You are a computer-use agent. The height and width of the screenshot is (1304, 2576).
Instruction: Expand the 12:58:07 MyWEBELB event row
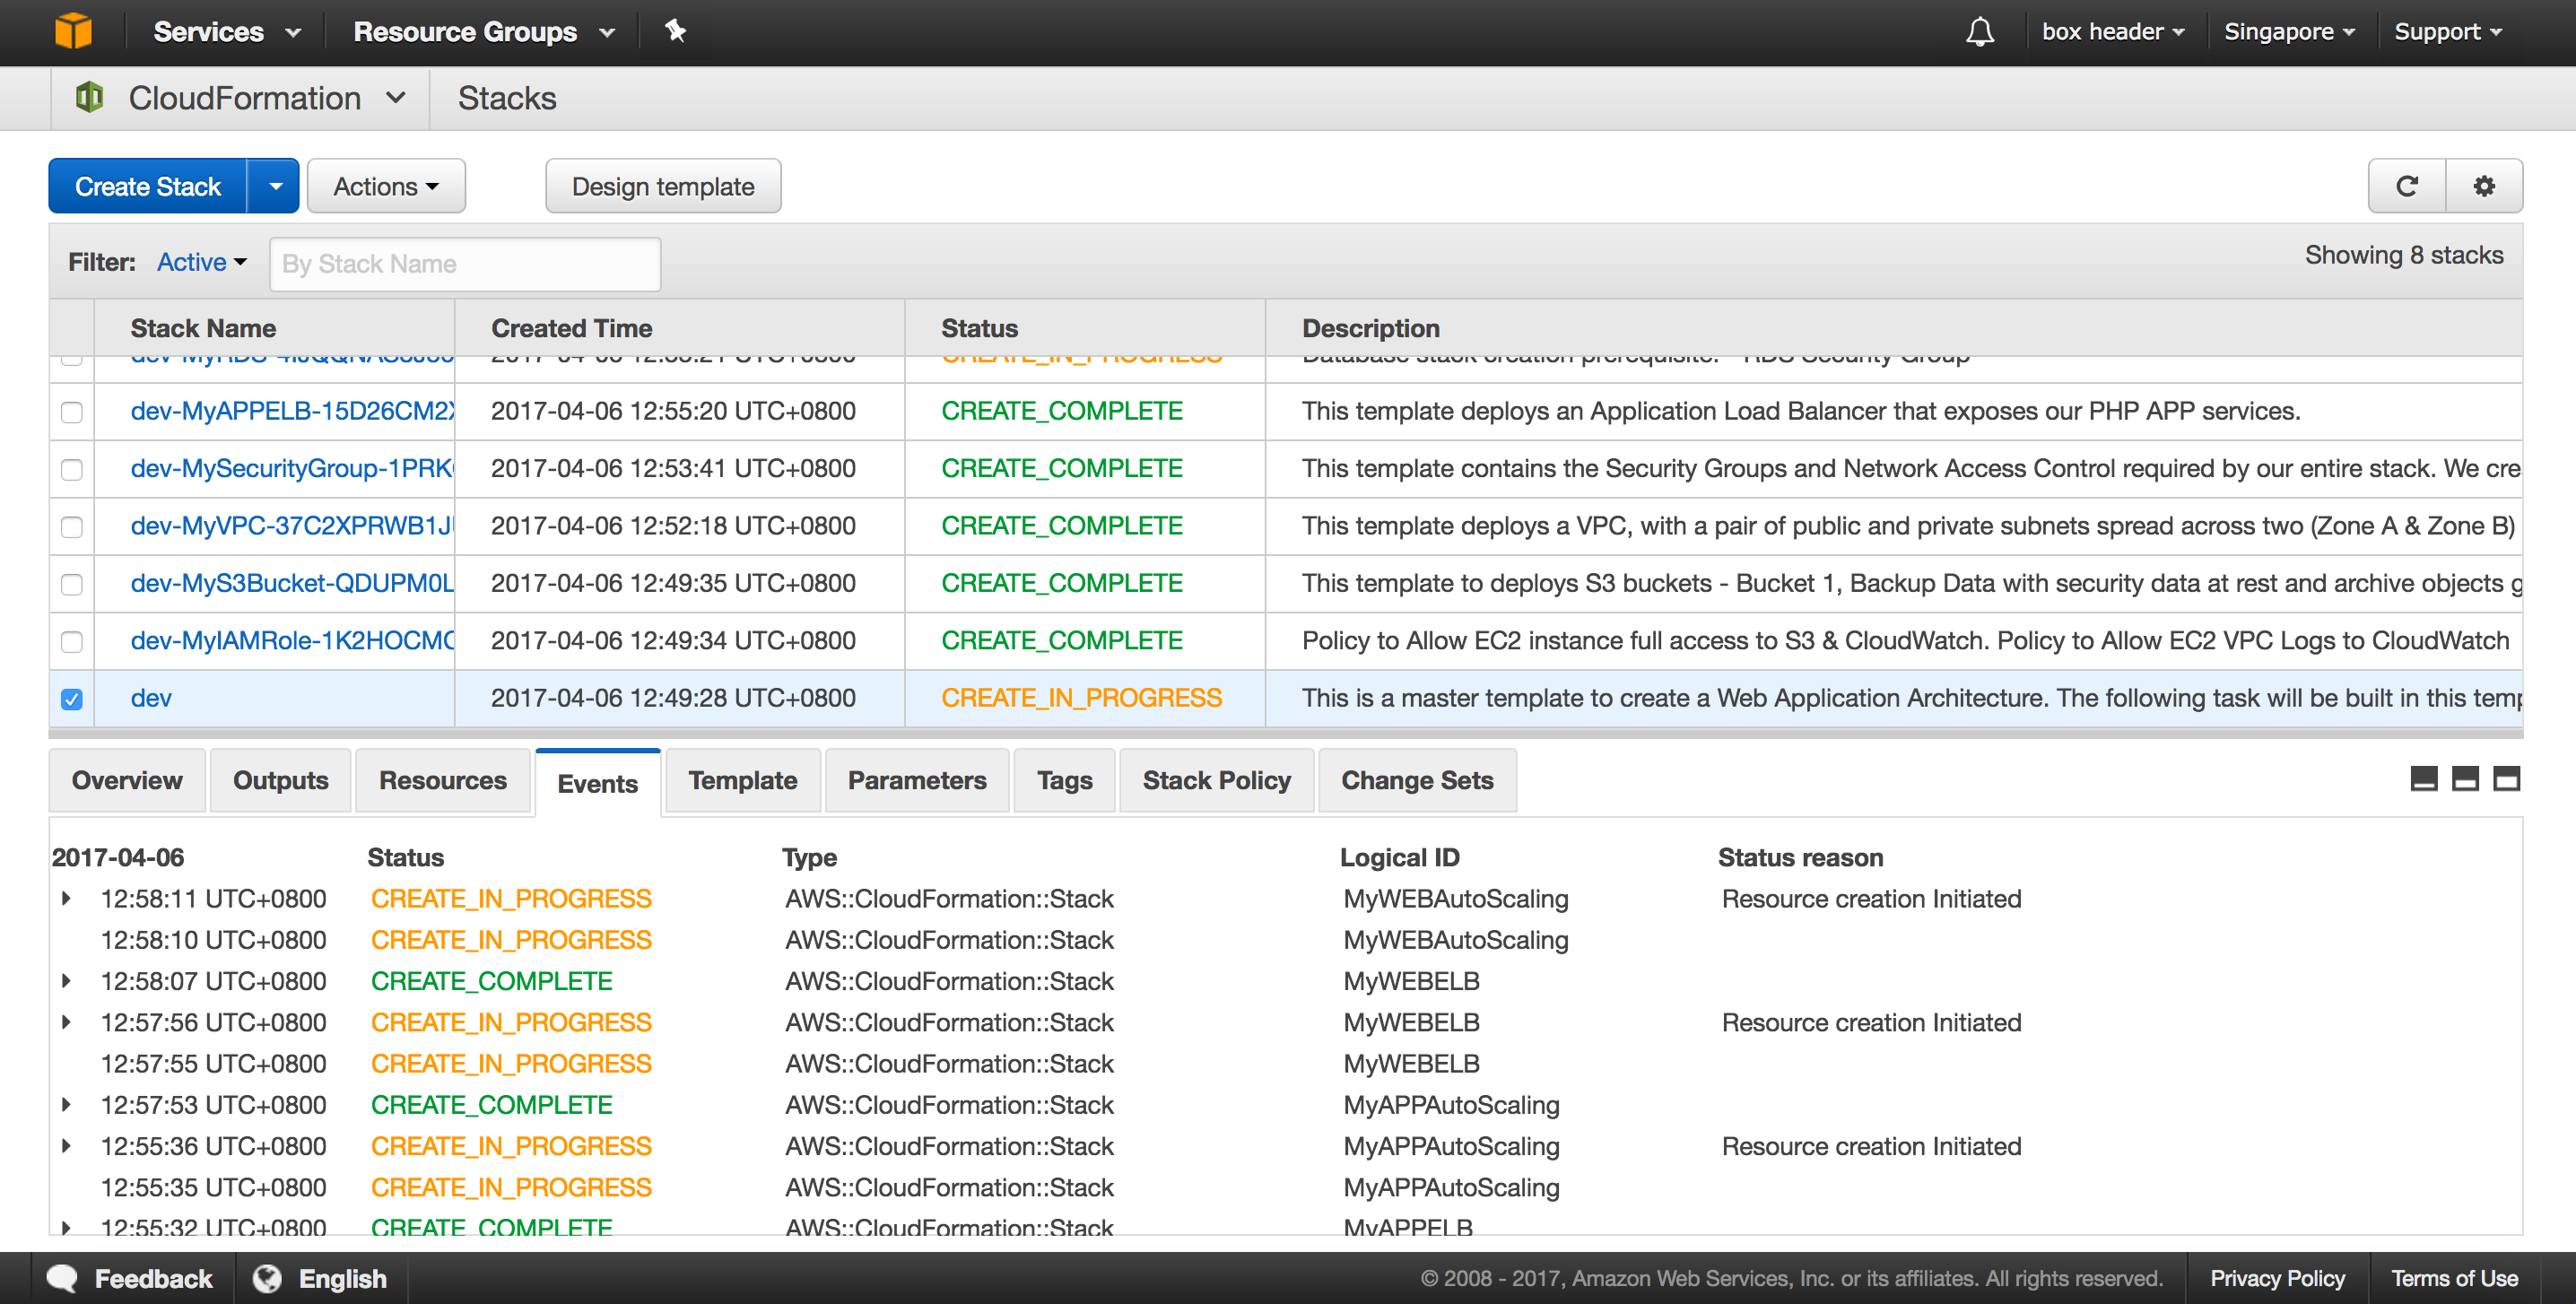[x=66, y=981]
